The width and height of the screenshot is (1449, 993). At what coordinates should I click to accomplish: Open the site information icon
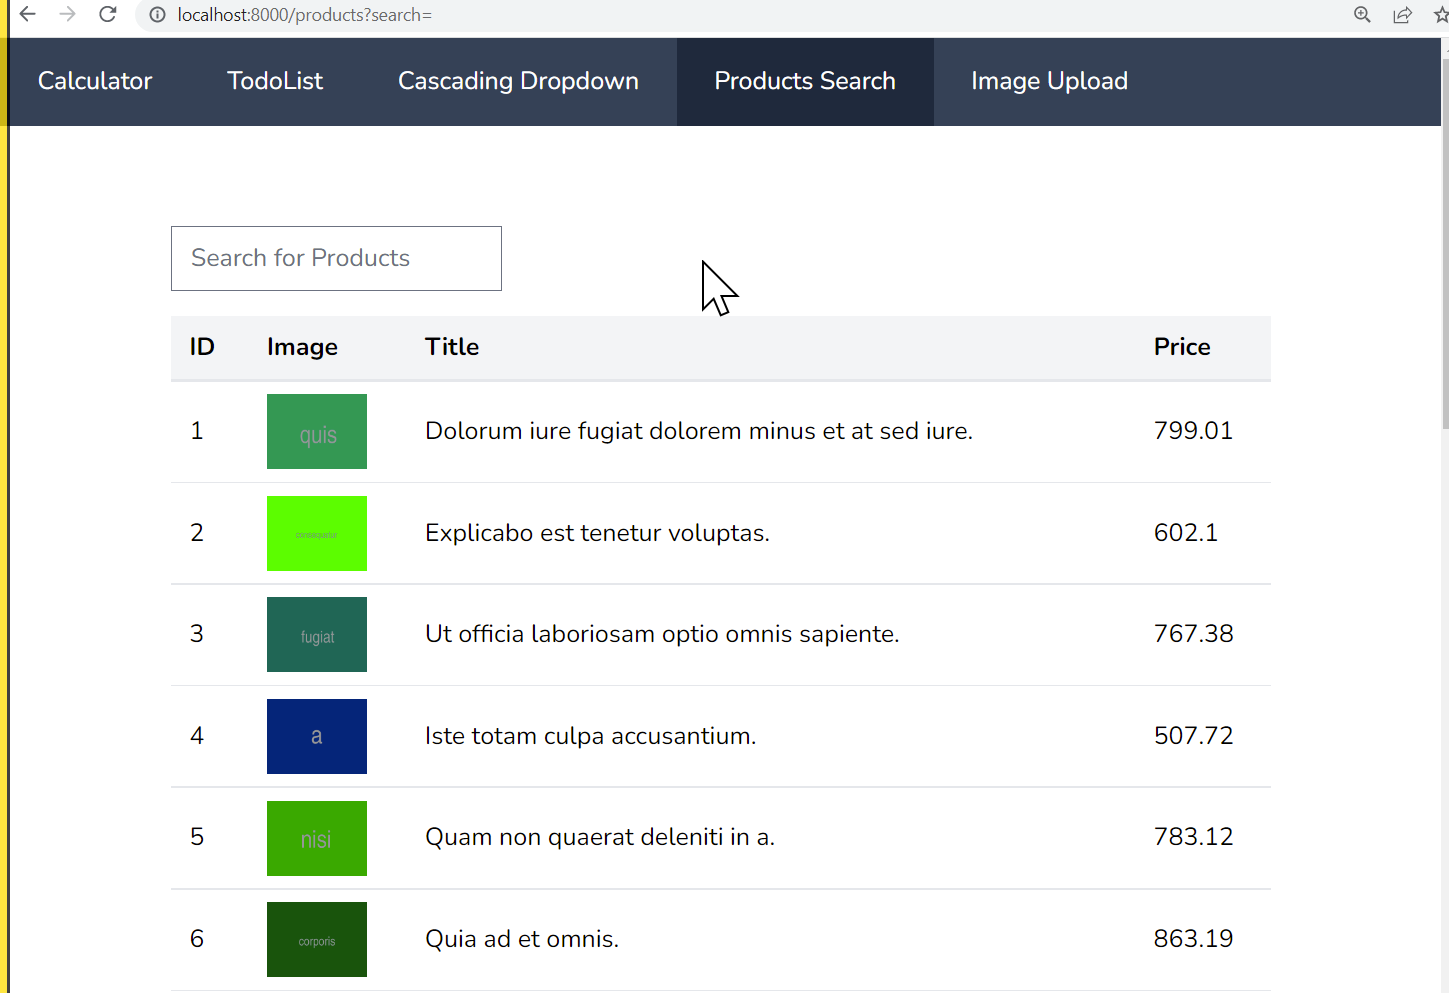[x=157, y=15]
